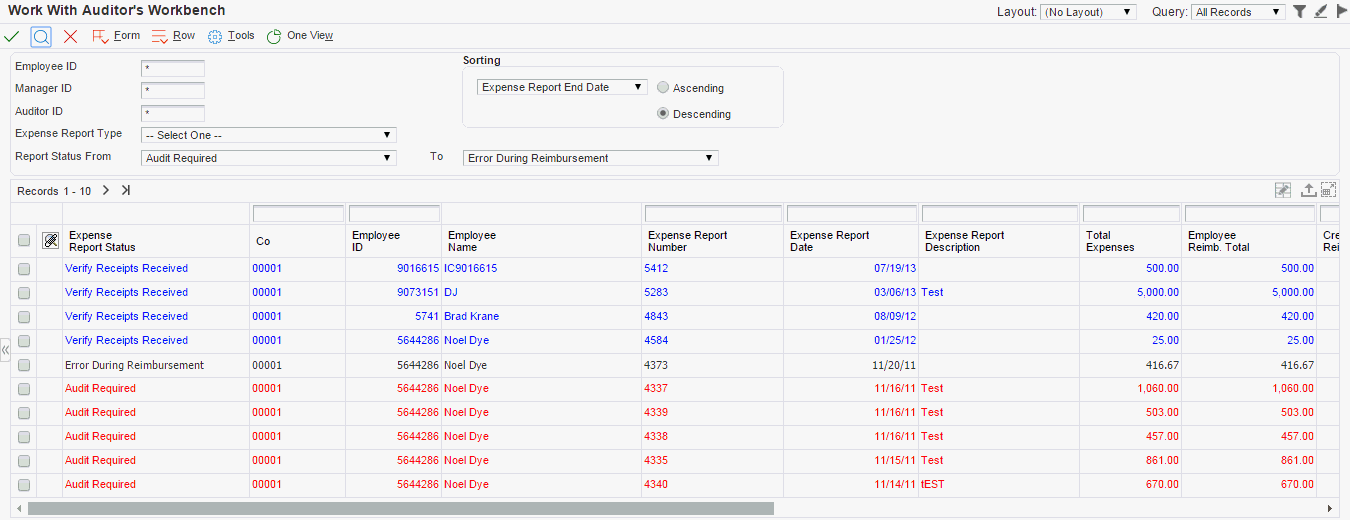The height and width of the screenshot is (520, 1350).
Task: Click the export grid data icon
Action: pos(1308,190)
